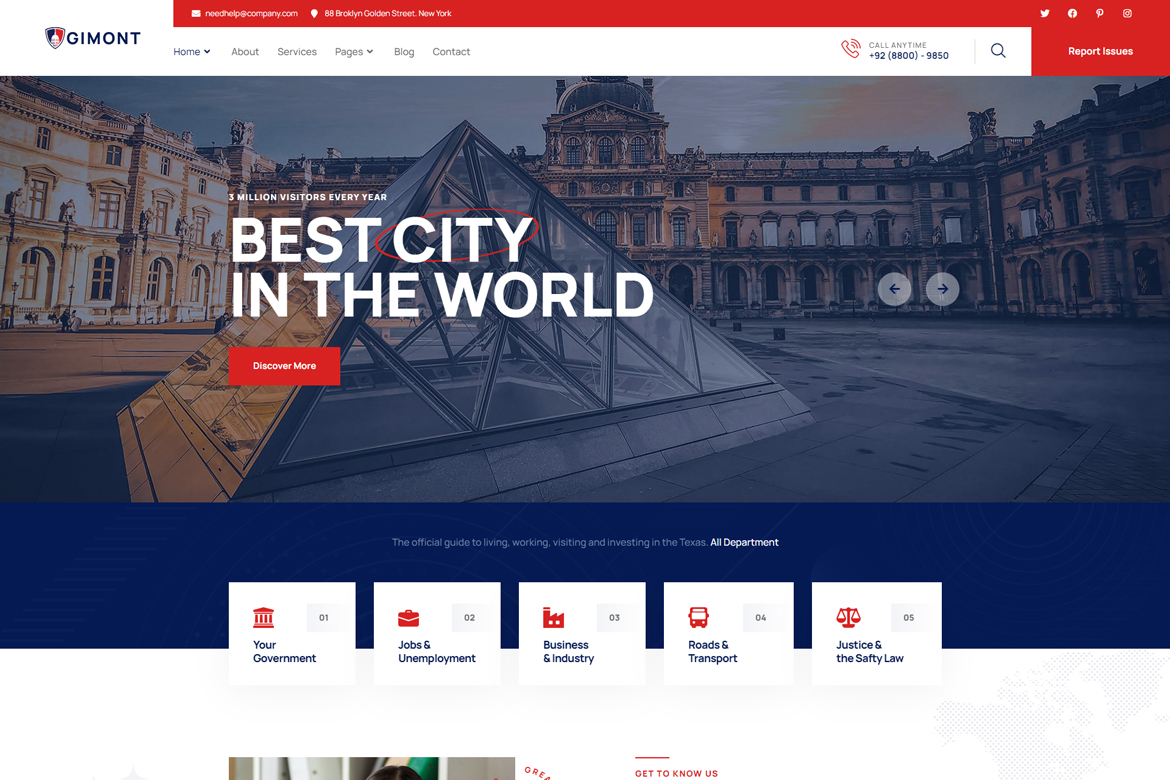Click the Report Issues button
The image size is (1170, 780).
pyautogui.click(x=1101, y=51)
